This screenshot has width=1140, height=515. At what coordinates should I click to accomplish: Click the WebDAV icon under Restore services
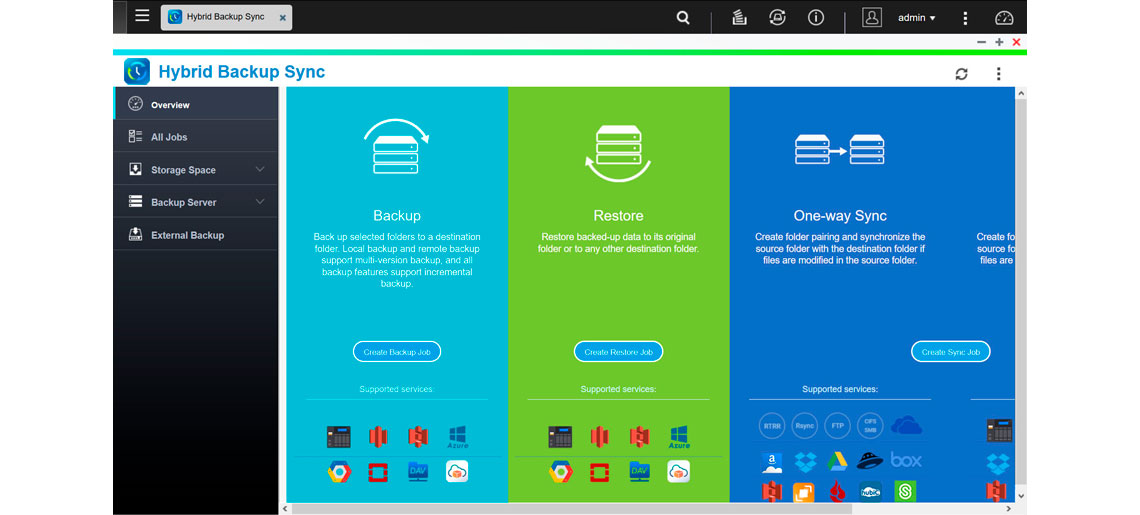pos(639,471)
